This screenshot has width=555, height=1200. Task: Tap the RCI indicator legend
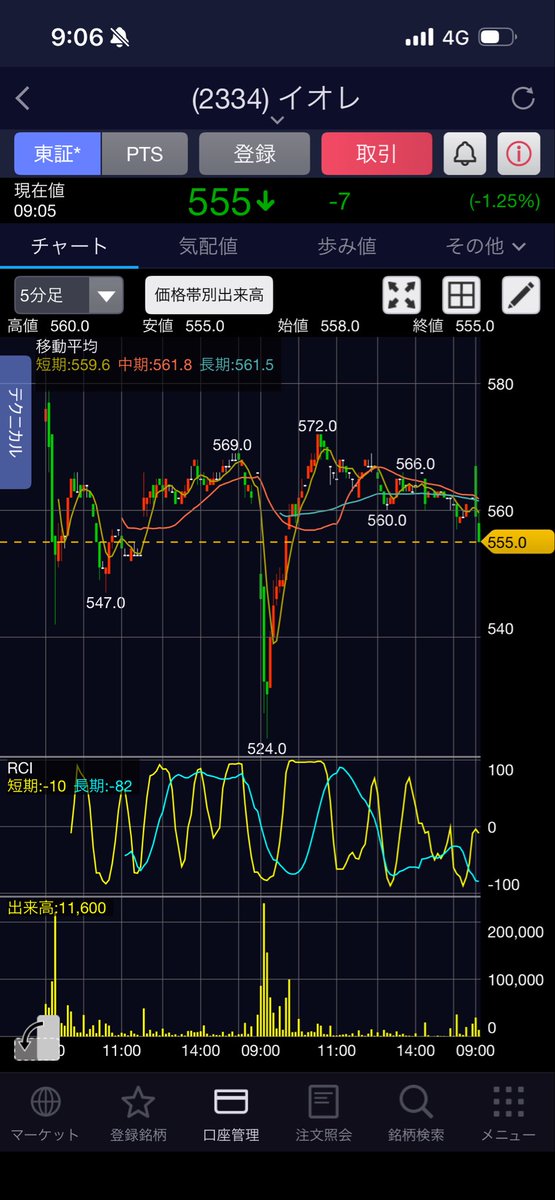pyautogui.click(x=21, y=767)
